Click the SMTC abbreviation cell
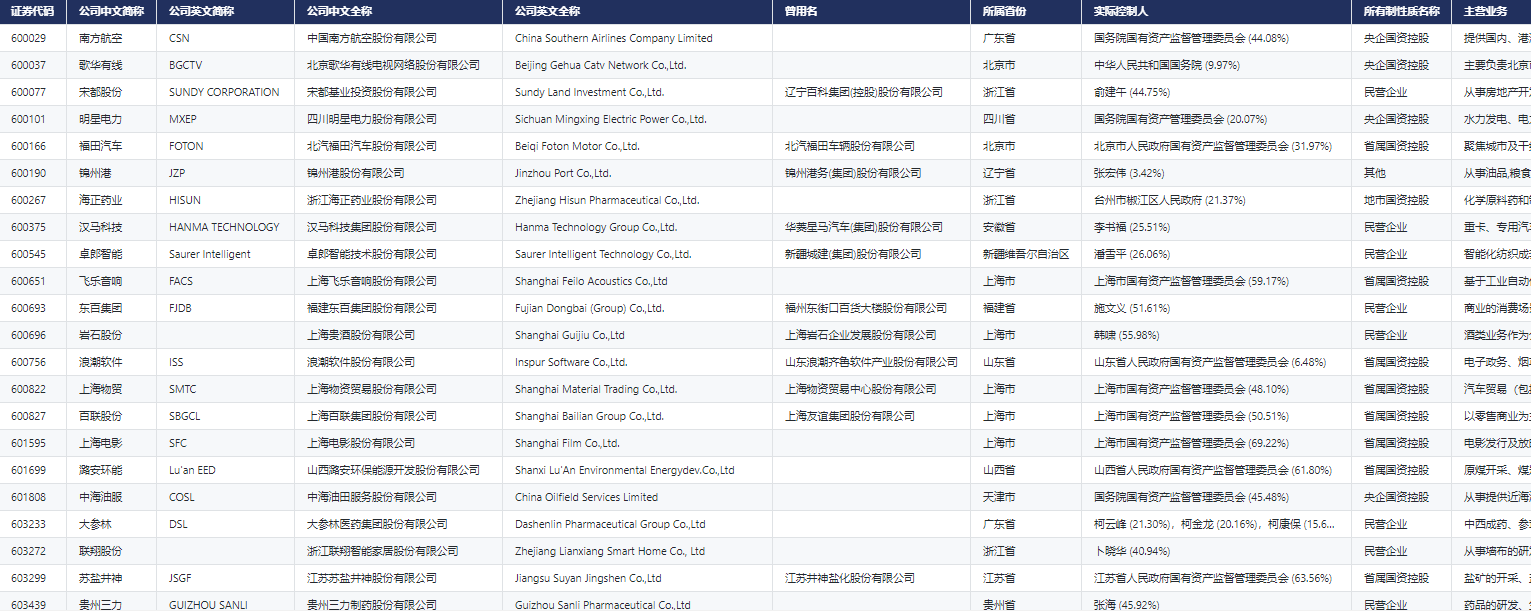 pos(226,389)
